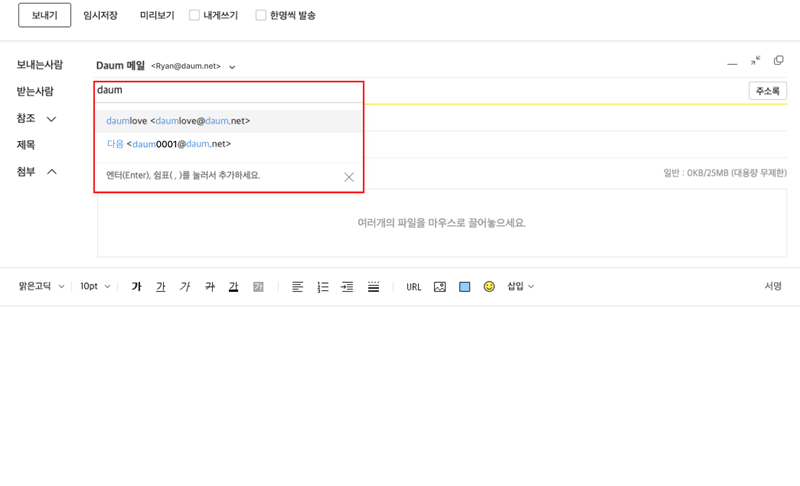800x486 pixels.
Task: Insert a numbered list
Action: point(322,287)
